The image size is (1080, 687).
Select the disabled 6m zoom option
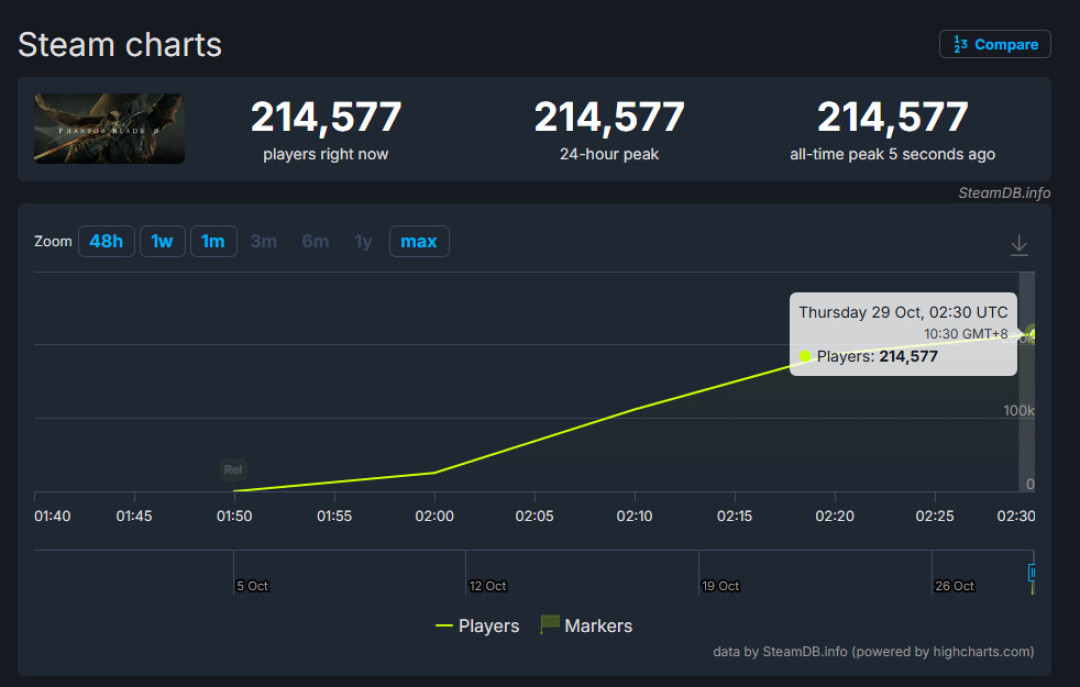click(x=315, y=241)
